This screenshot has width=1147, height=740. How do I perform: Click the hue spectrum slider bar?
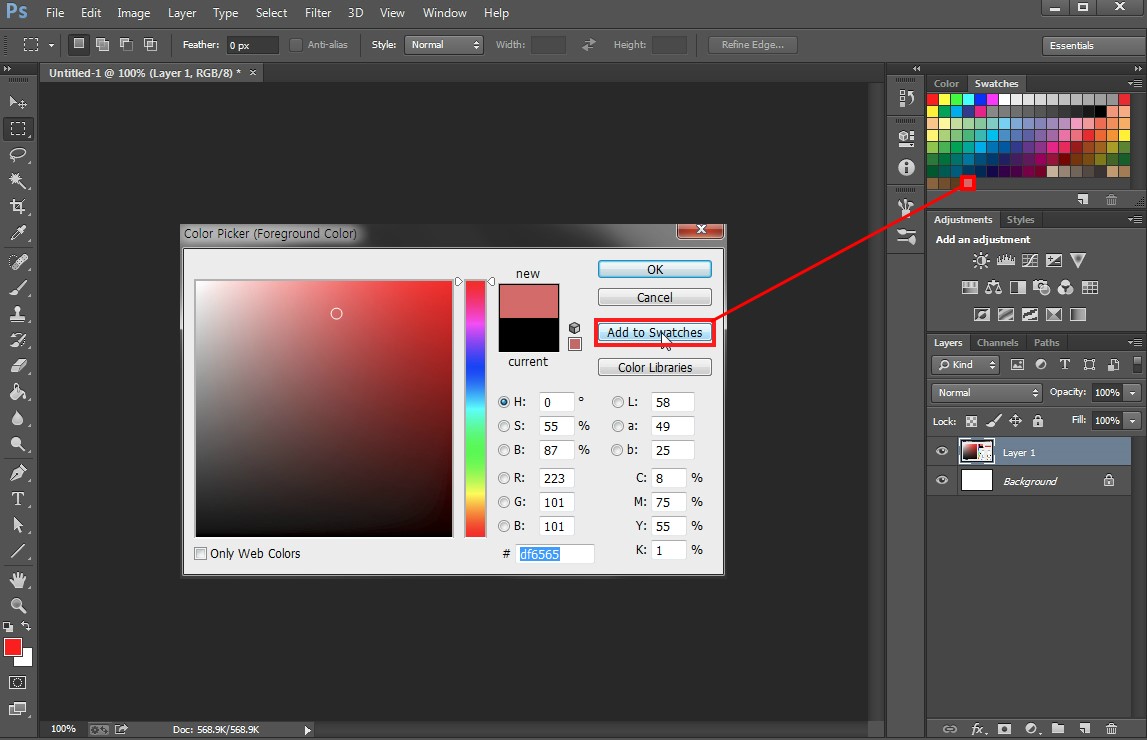click(475, 409)
